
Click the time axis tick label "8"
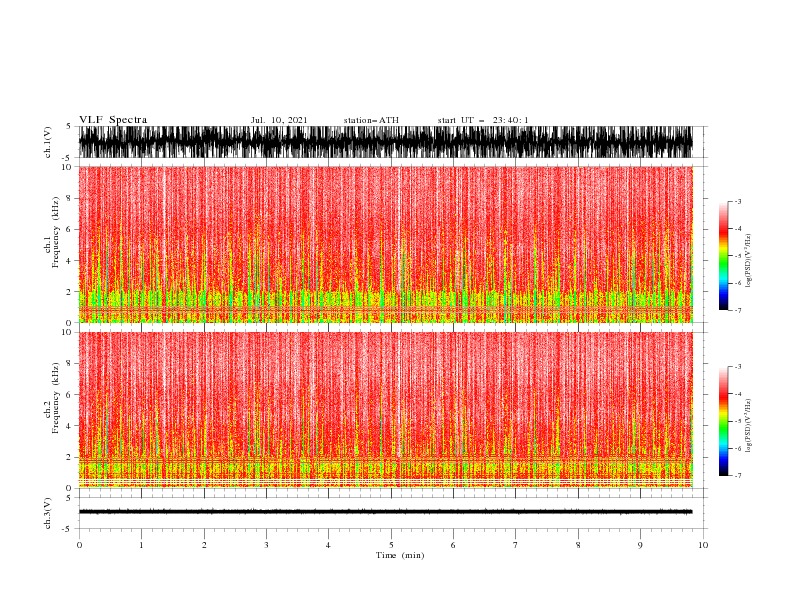point(578,545)
